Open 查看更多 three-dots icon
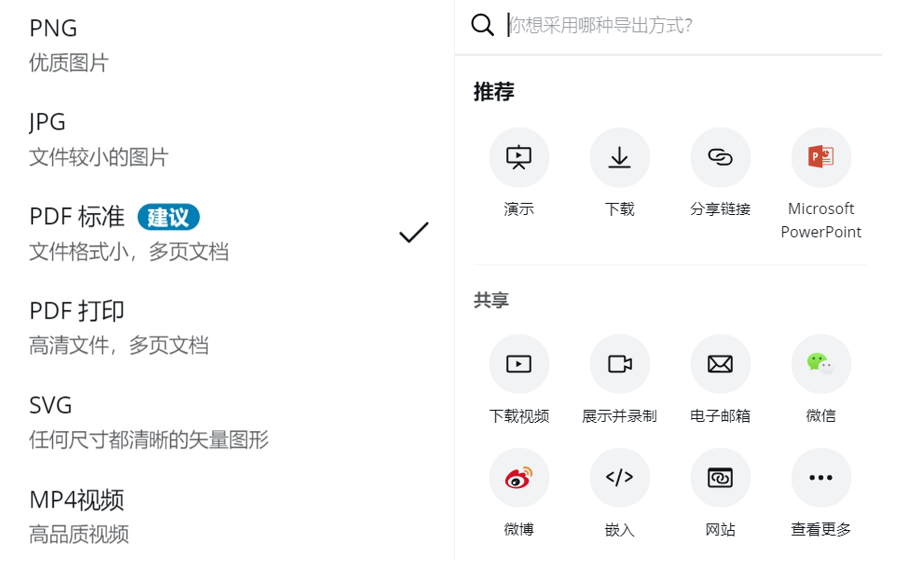The height and width of the screenshot is (569, 901). coord(821,478)
